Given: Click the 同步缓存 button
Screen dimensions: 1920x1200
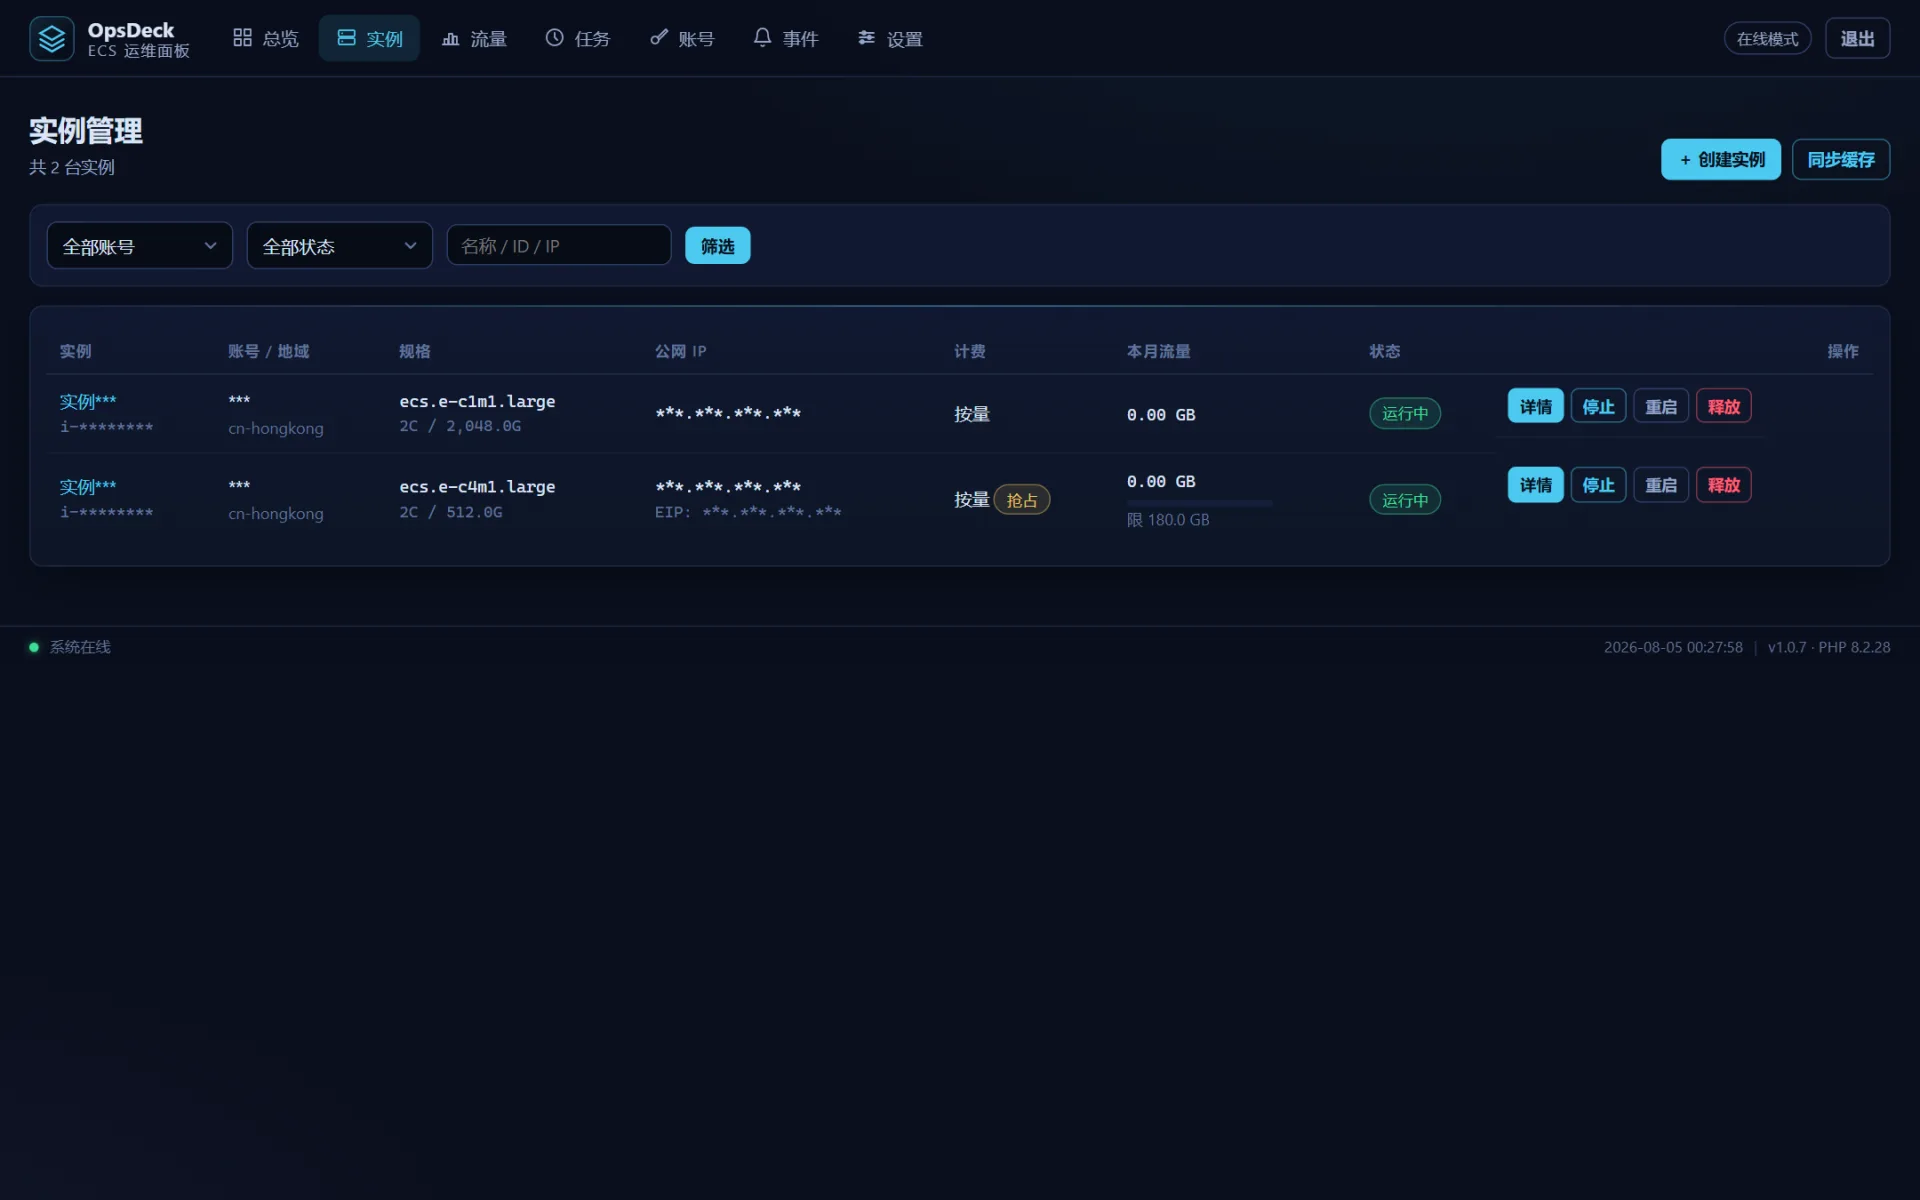Looking at the screenshot, I should 1841,160.
